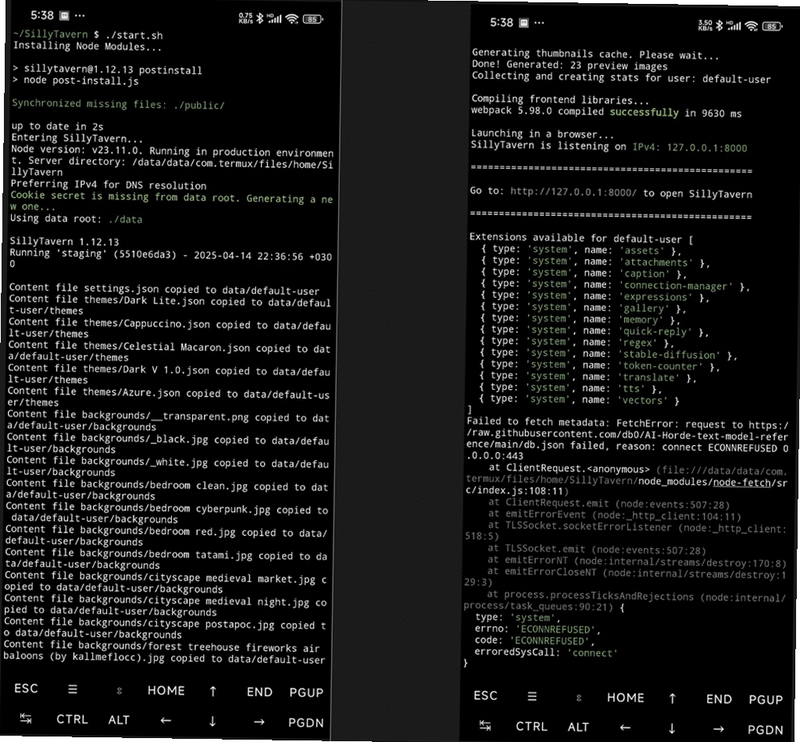This screenshot has width=800, height=742.
Task: Tap the small scroll key in right terminal
Action: 579,698
